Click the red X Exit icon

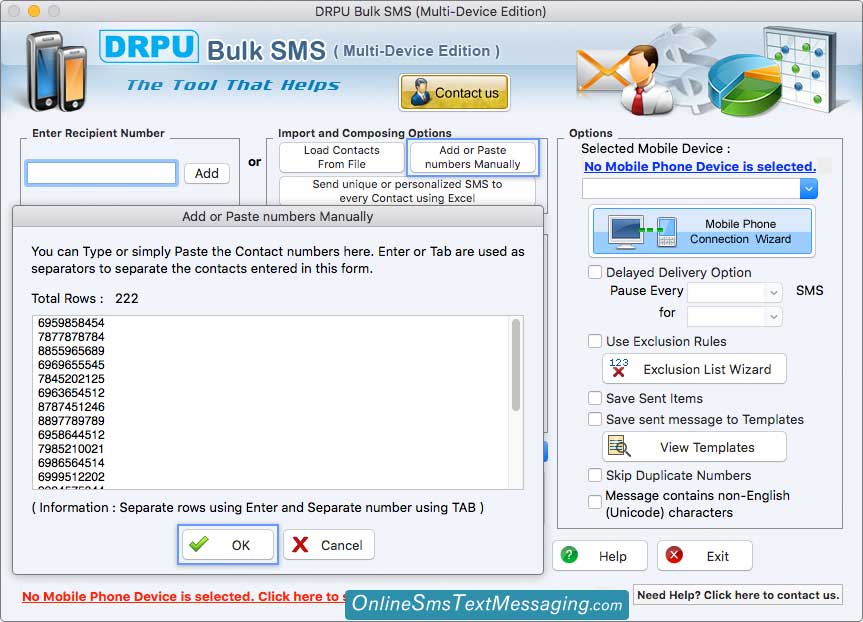point(674,555)
